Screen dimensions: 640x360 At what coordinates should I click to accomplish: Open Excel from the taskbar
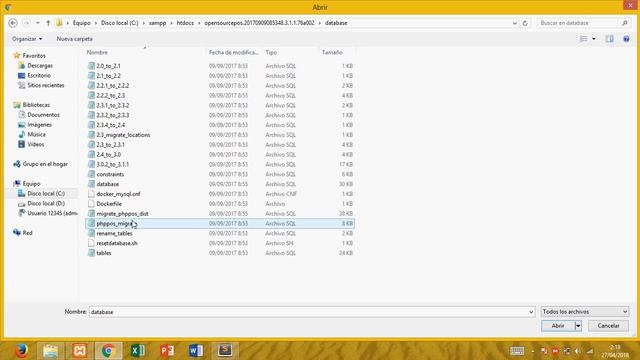(x=138, y=350)
